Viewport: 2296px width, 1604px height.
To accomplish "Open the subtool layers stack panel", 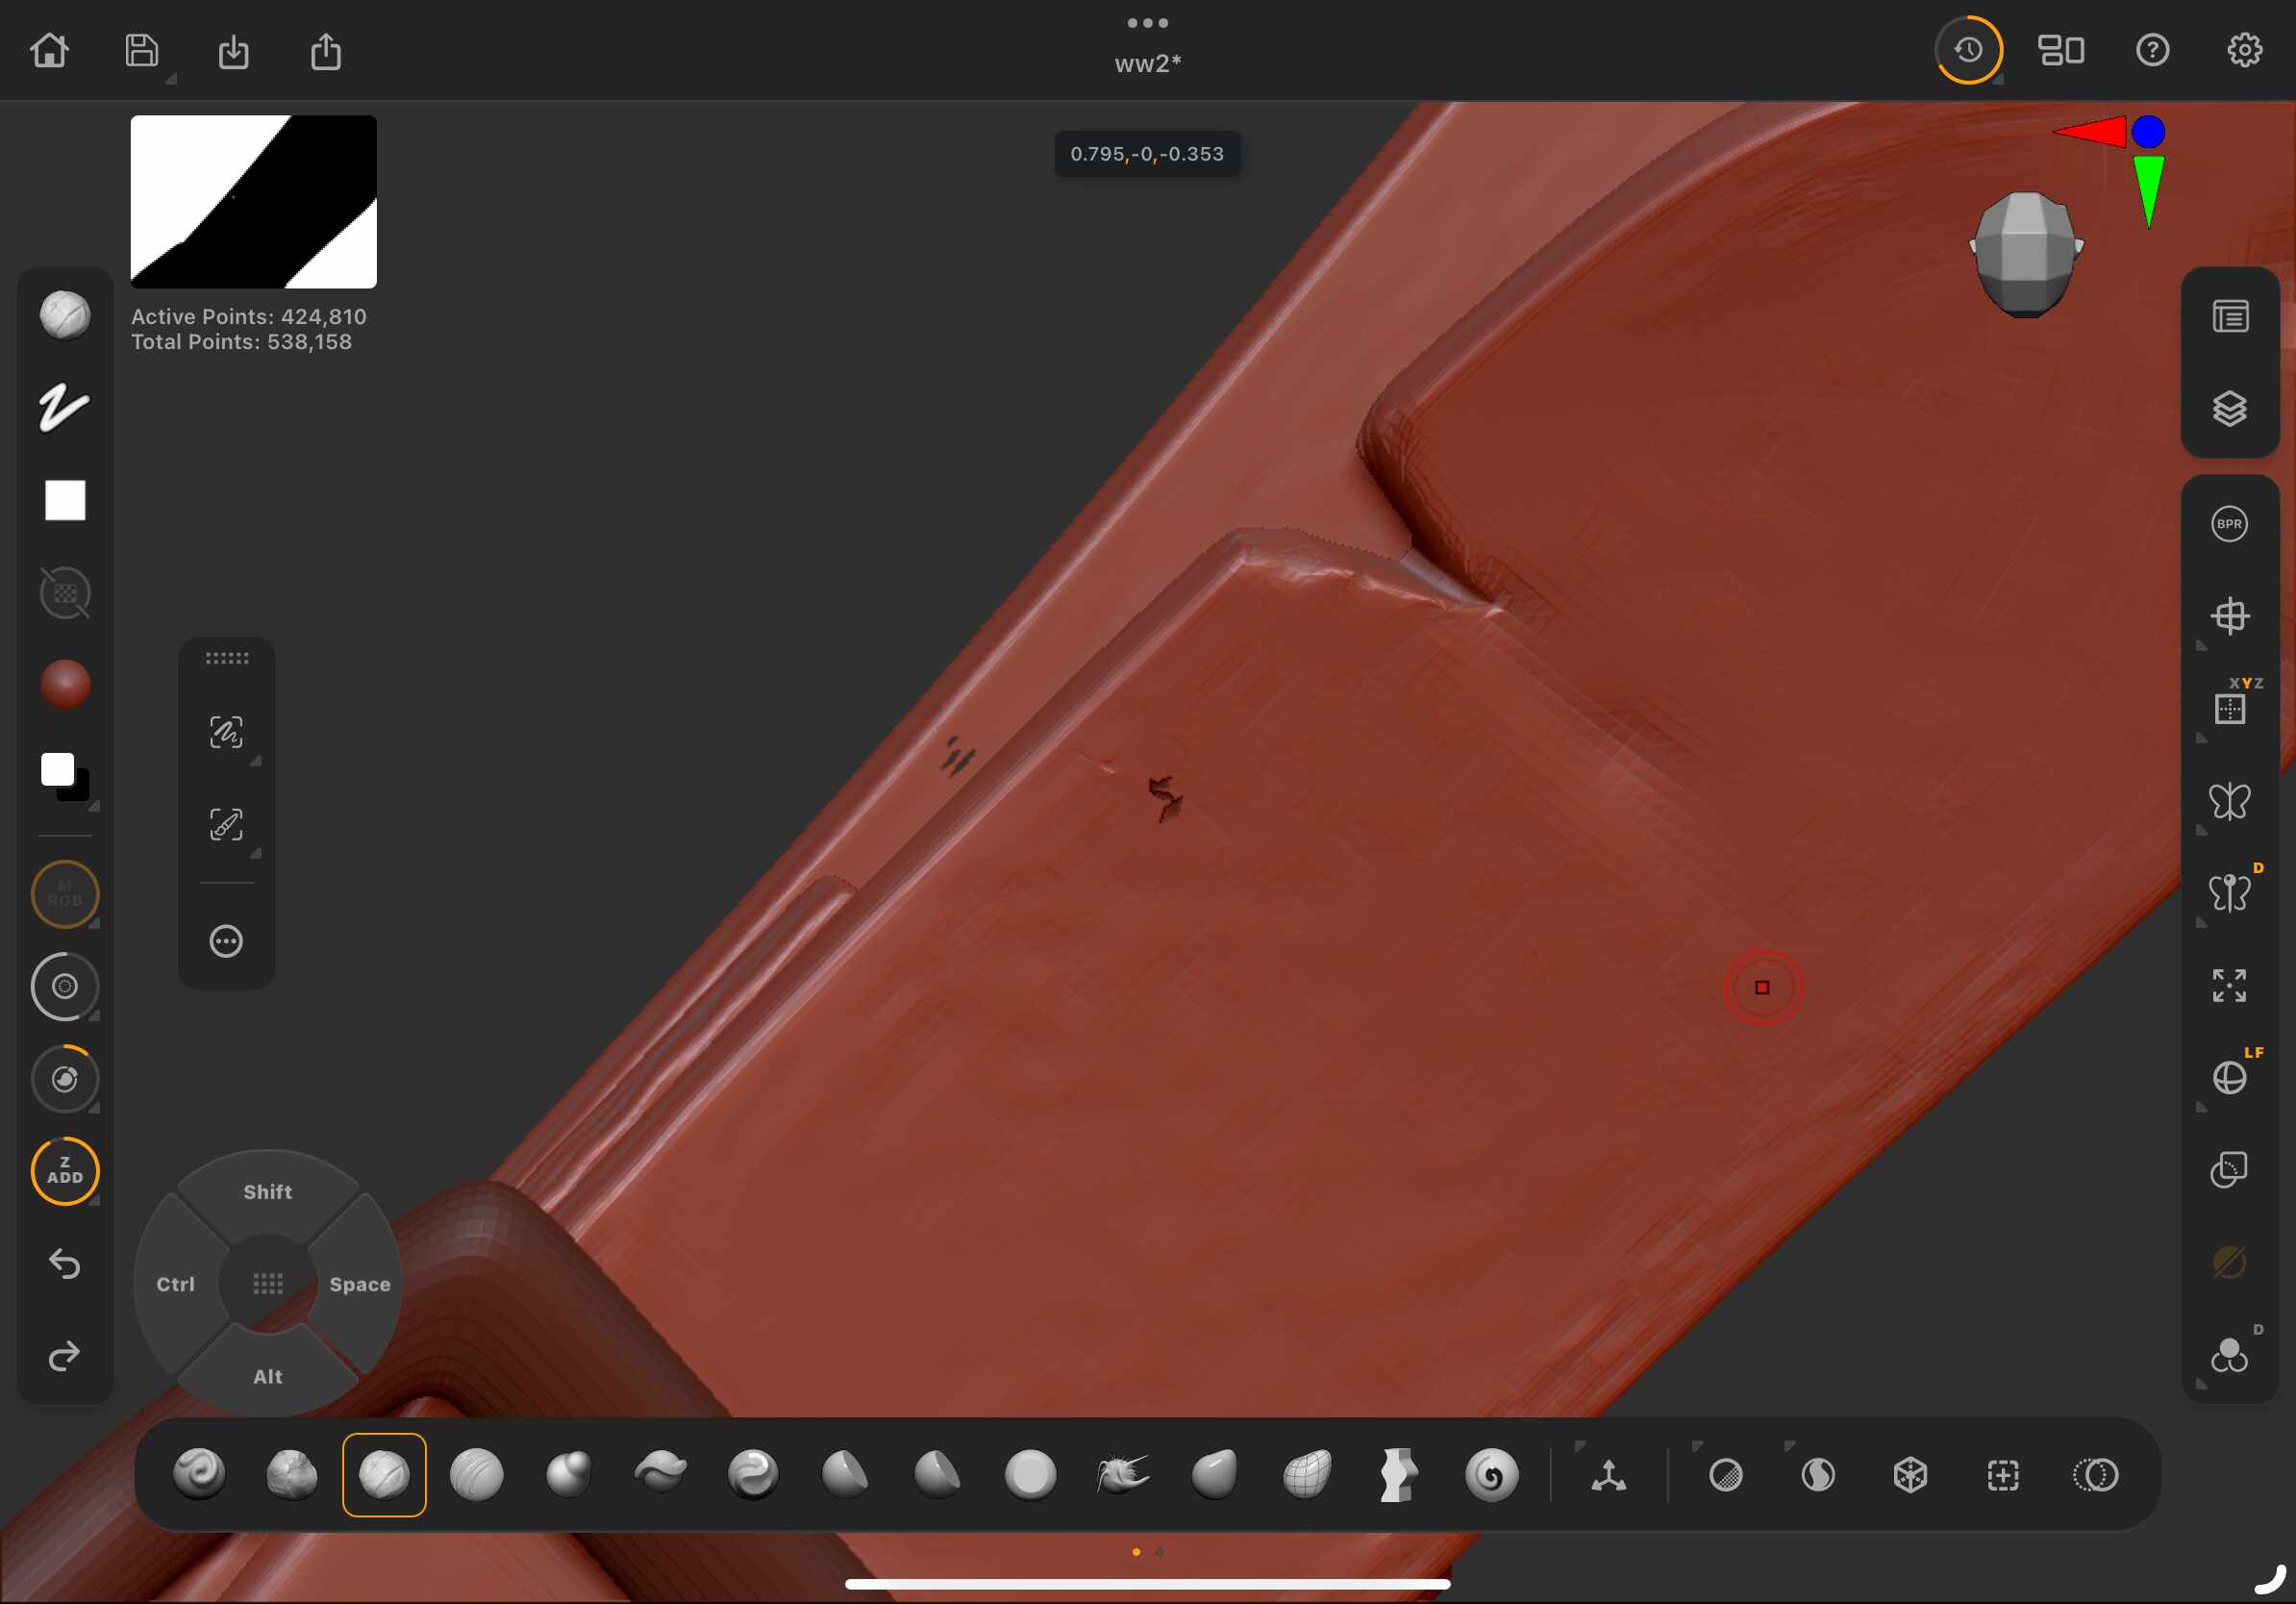I will 2228,409.
